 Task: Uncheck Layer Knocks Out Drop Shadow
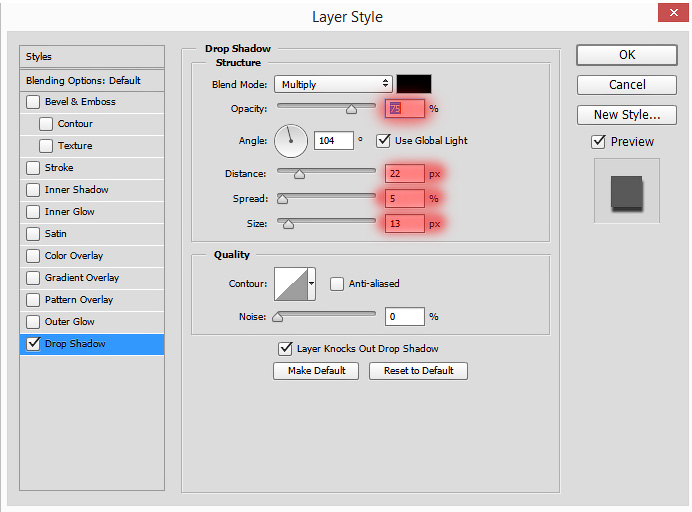tap(286, 349)
